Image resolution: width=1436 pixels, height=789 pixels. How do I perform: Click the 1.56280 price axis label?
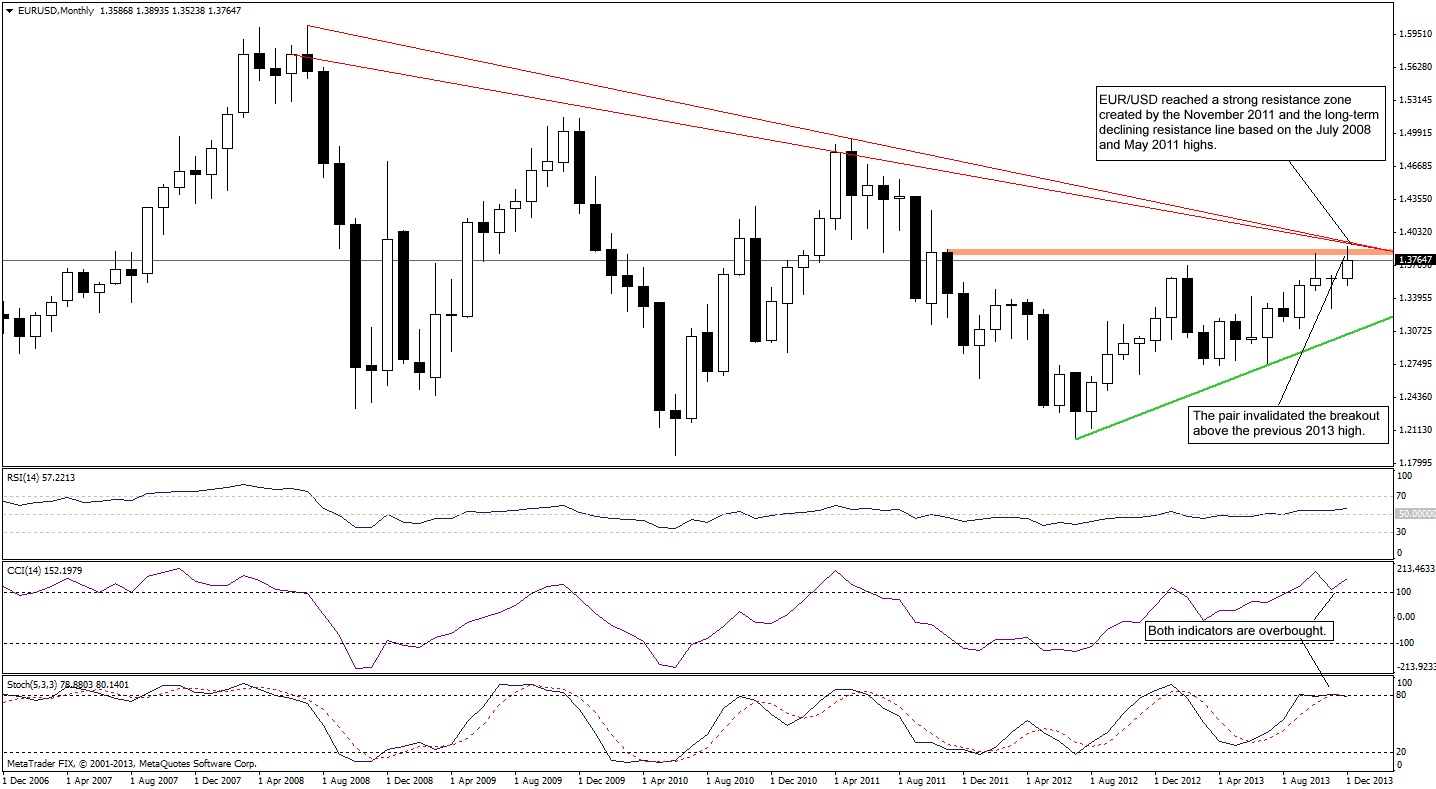(1414, 67)
